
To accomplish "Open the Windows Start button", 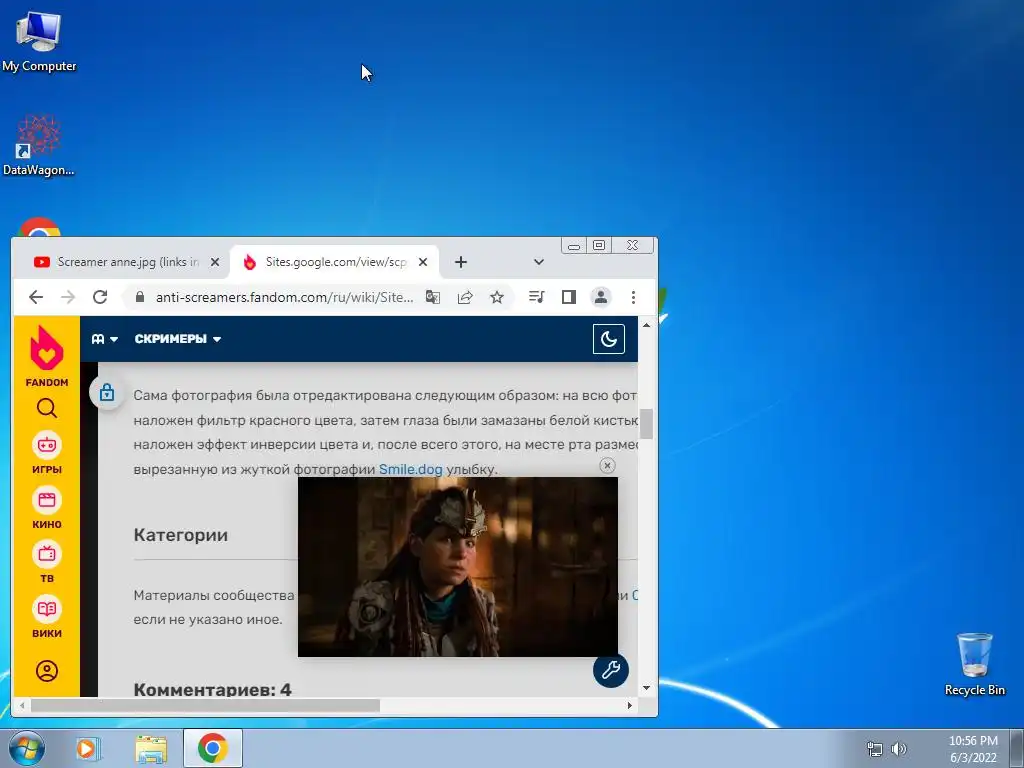I will point(27,748).
